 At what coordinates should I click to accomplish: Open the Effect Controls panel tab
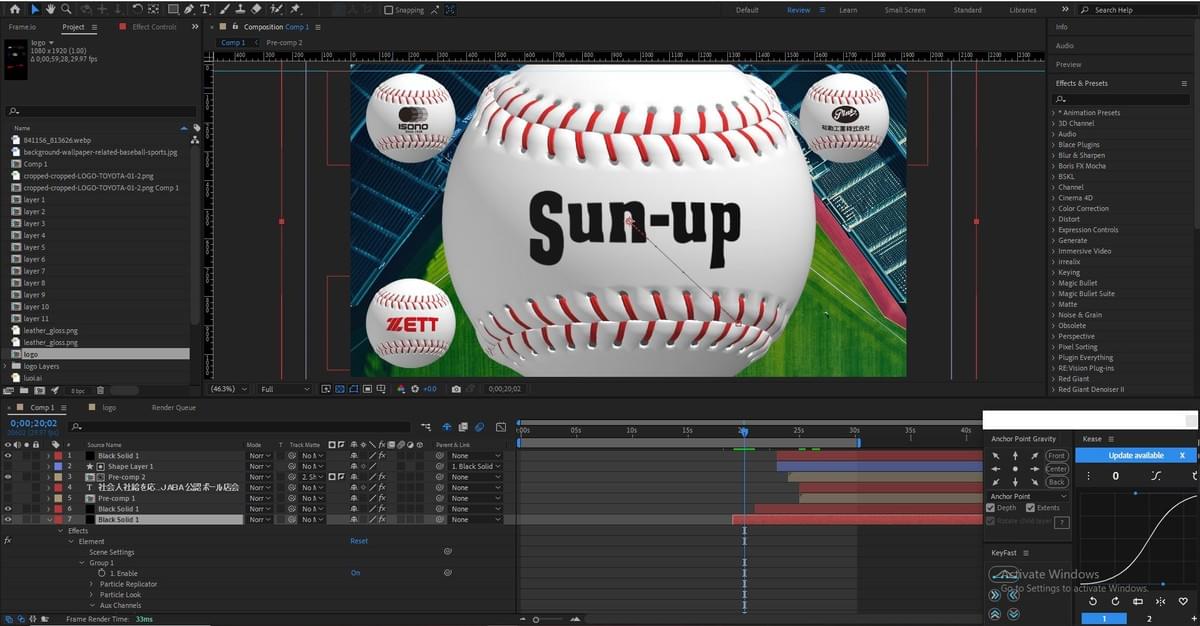click(x=154, y=27)
